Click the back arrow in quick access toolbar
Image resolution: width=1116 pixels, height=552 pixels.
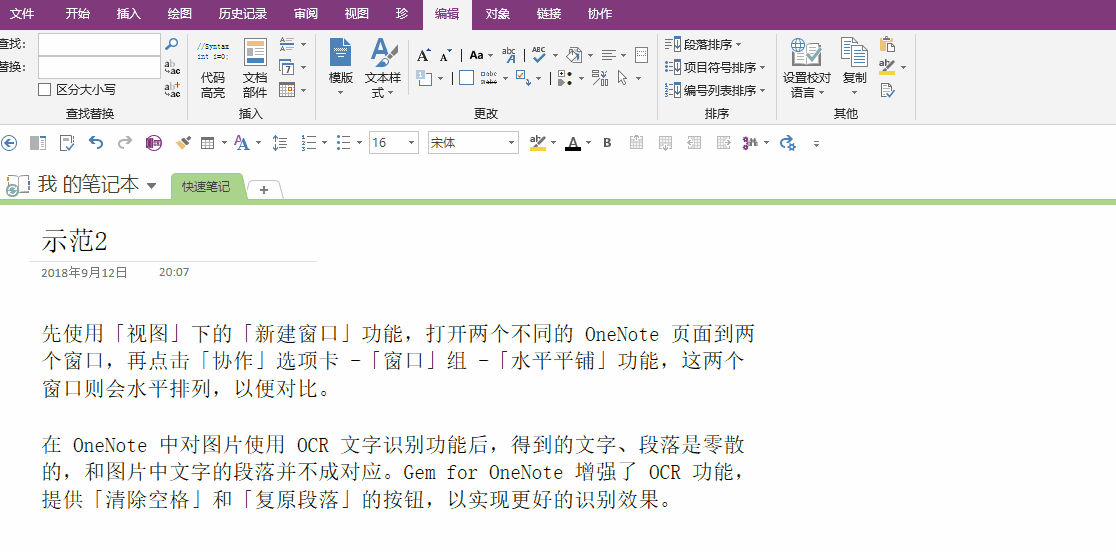pyautogui.click(x=9, y=143)
